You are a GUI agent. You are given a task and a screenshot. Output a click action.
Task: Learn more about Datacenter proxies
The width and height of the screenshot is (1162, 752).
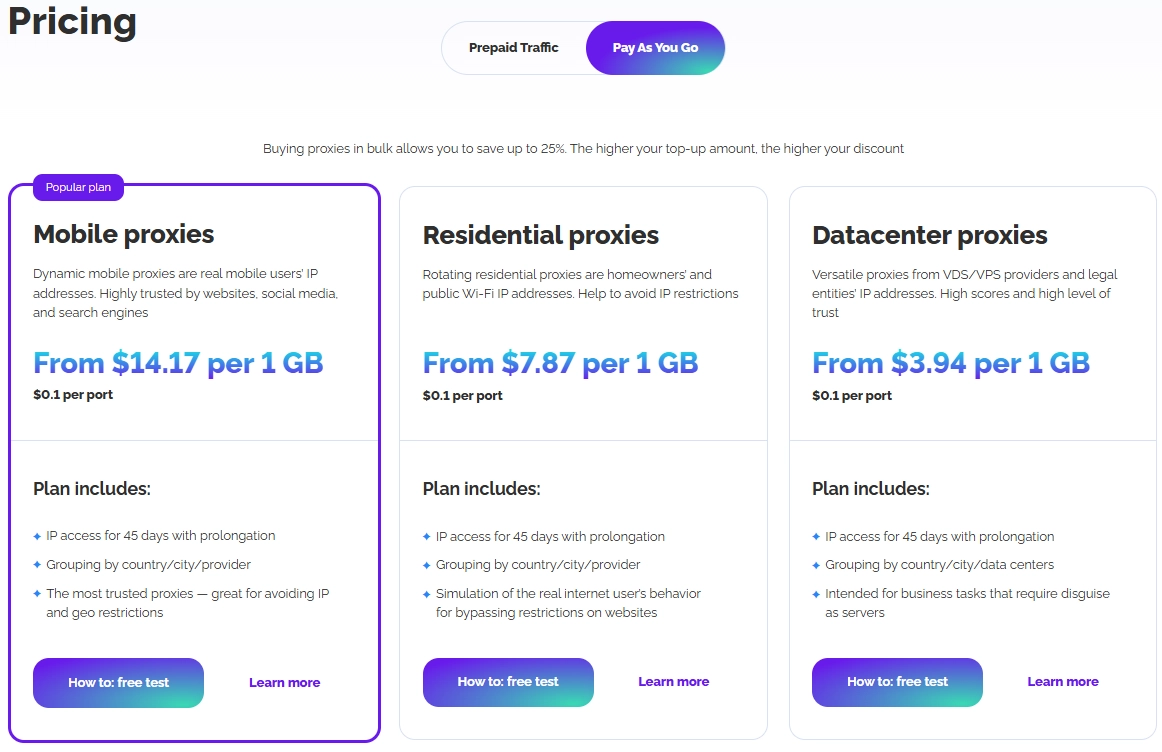click(x=1062, y=682)
